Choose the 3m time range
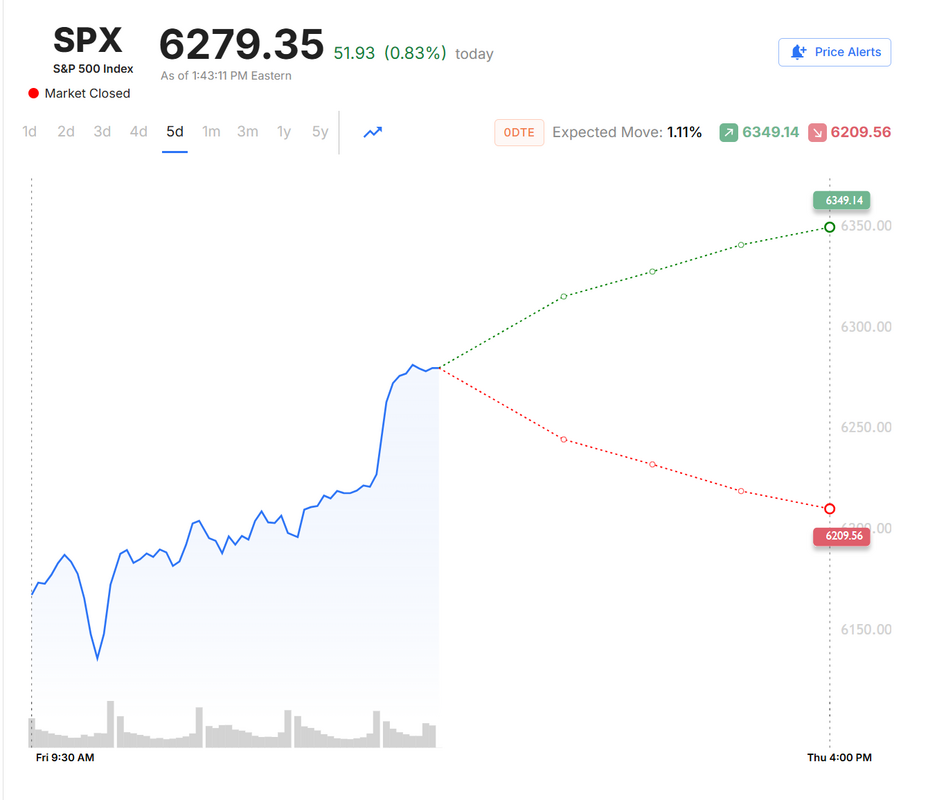928x800 pixels. [x=247, y=131]
